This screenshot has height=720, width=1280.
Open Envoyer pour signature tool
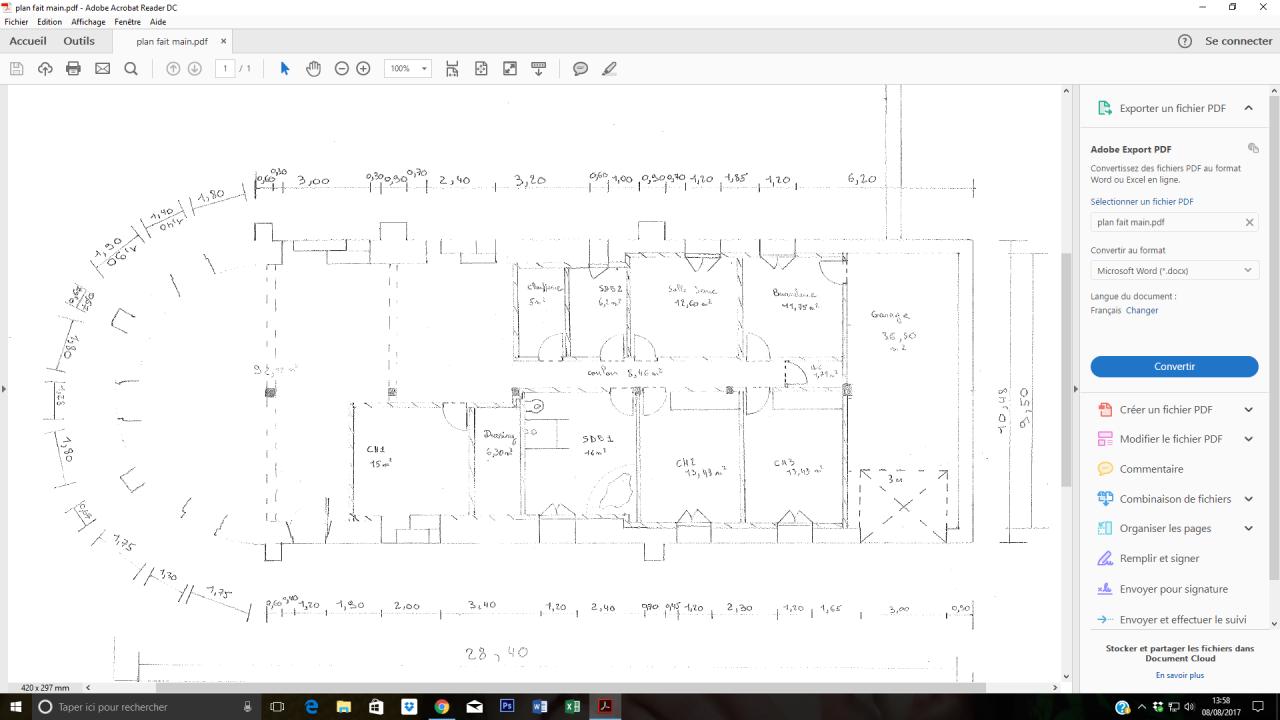coord(1174,589)
